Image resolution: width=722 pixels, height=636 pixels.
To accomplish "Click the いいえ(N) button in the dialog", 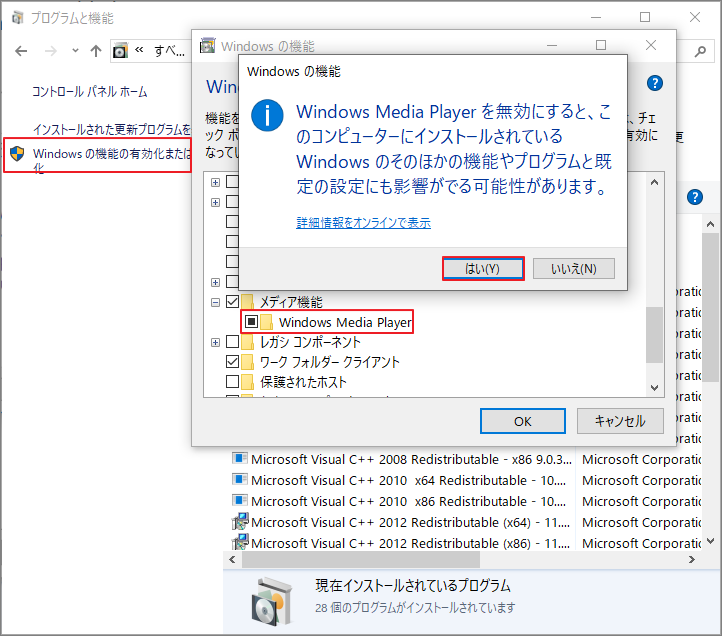I will click(x=574, y=268).
